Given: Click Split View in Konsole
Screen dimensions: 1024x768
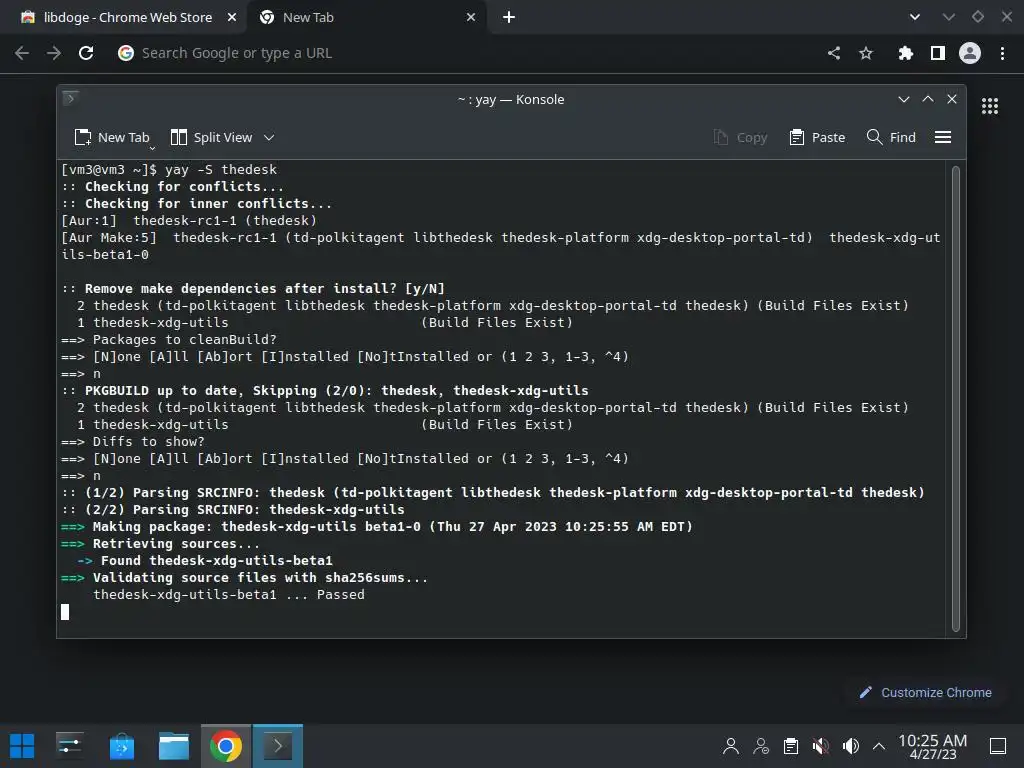Looking at the screenshot, I should coord(211,137).
